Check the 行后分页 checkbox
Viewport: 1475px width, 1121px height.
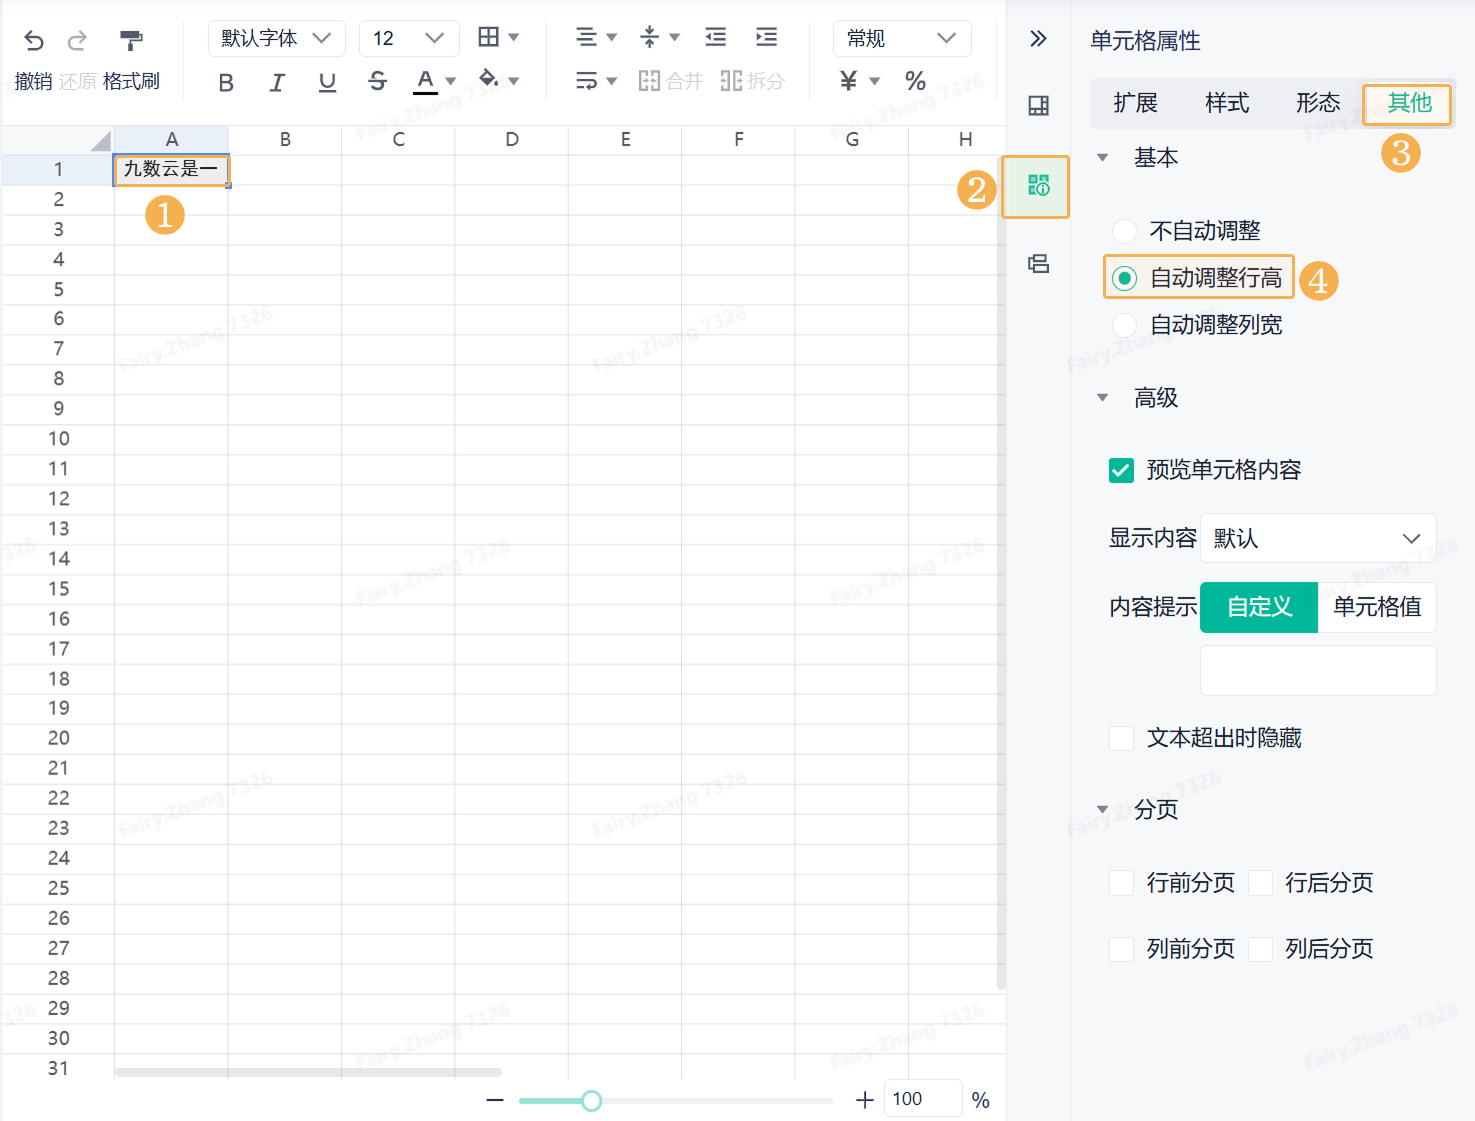pyautogui.click(x=1260, y=883)
